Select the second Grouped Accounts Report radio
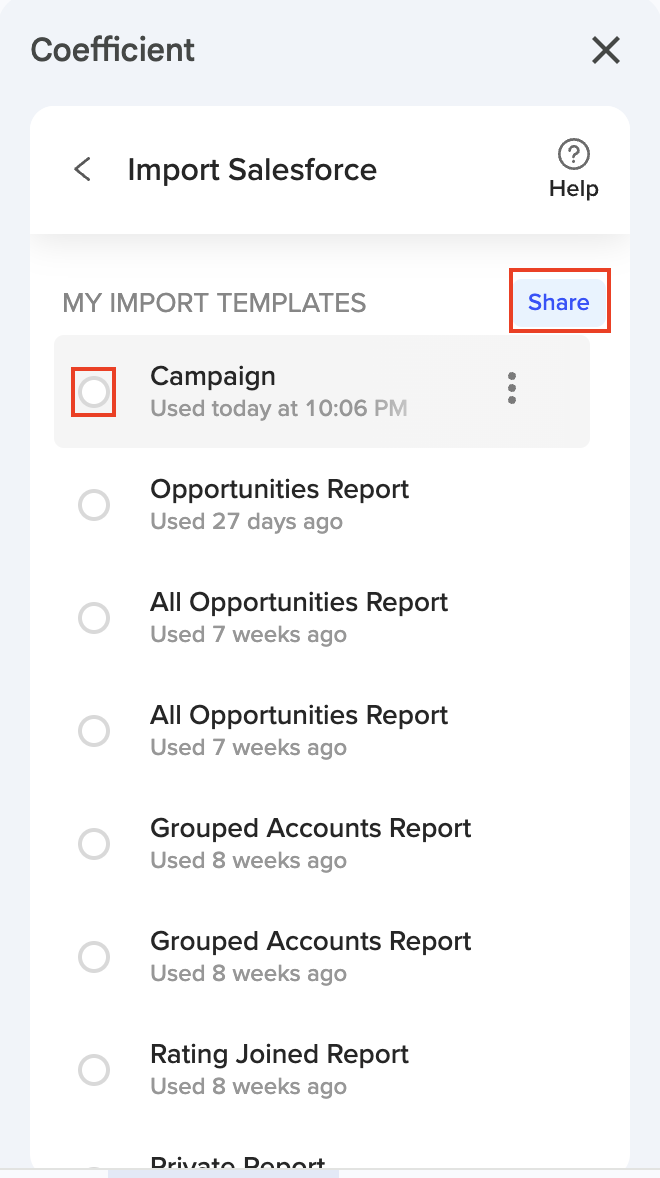Viewport: 660px width, 1178px height. click(94, 957)
